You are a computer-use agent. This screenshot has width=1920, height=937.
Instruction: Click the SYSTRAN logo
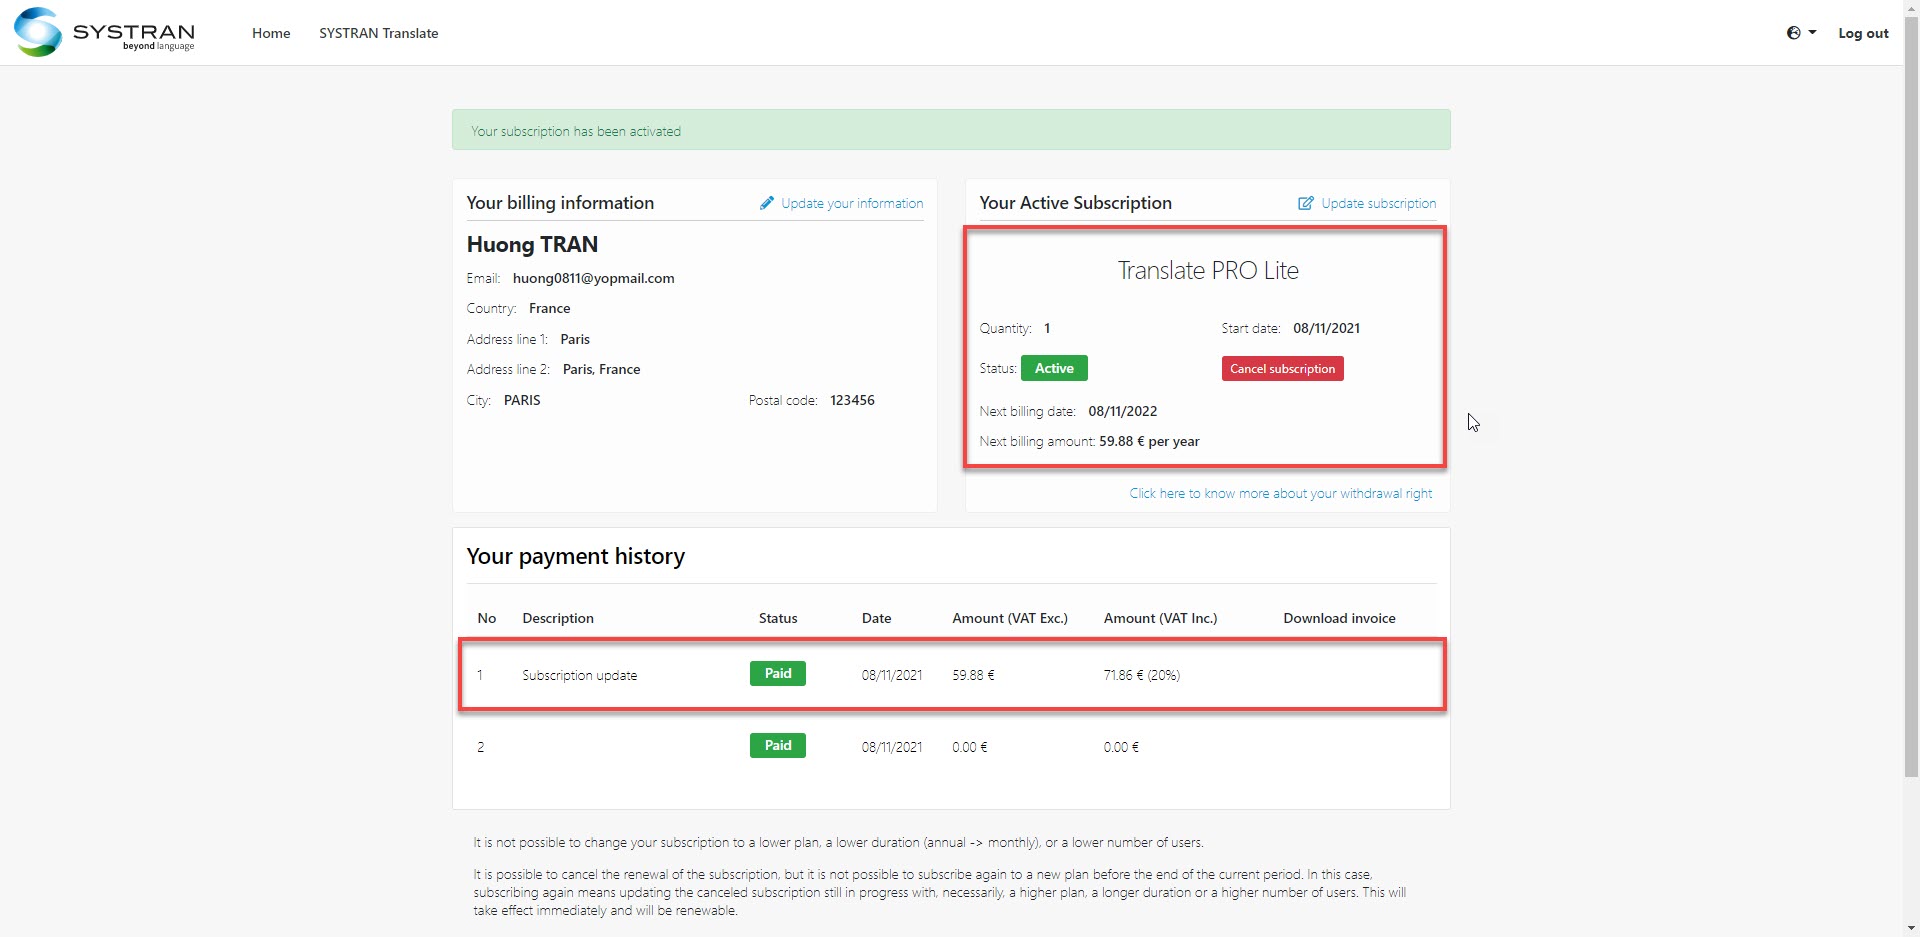[104, 32]
